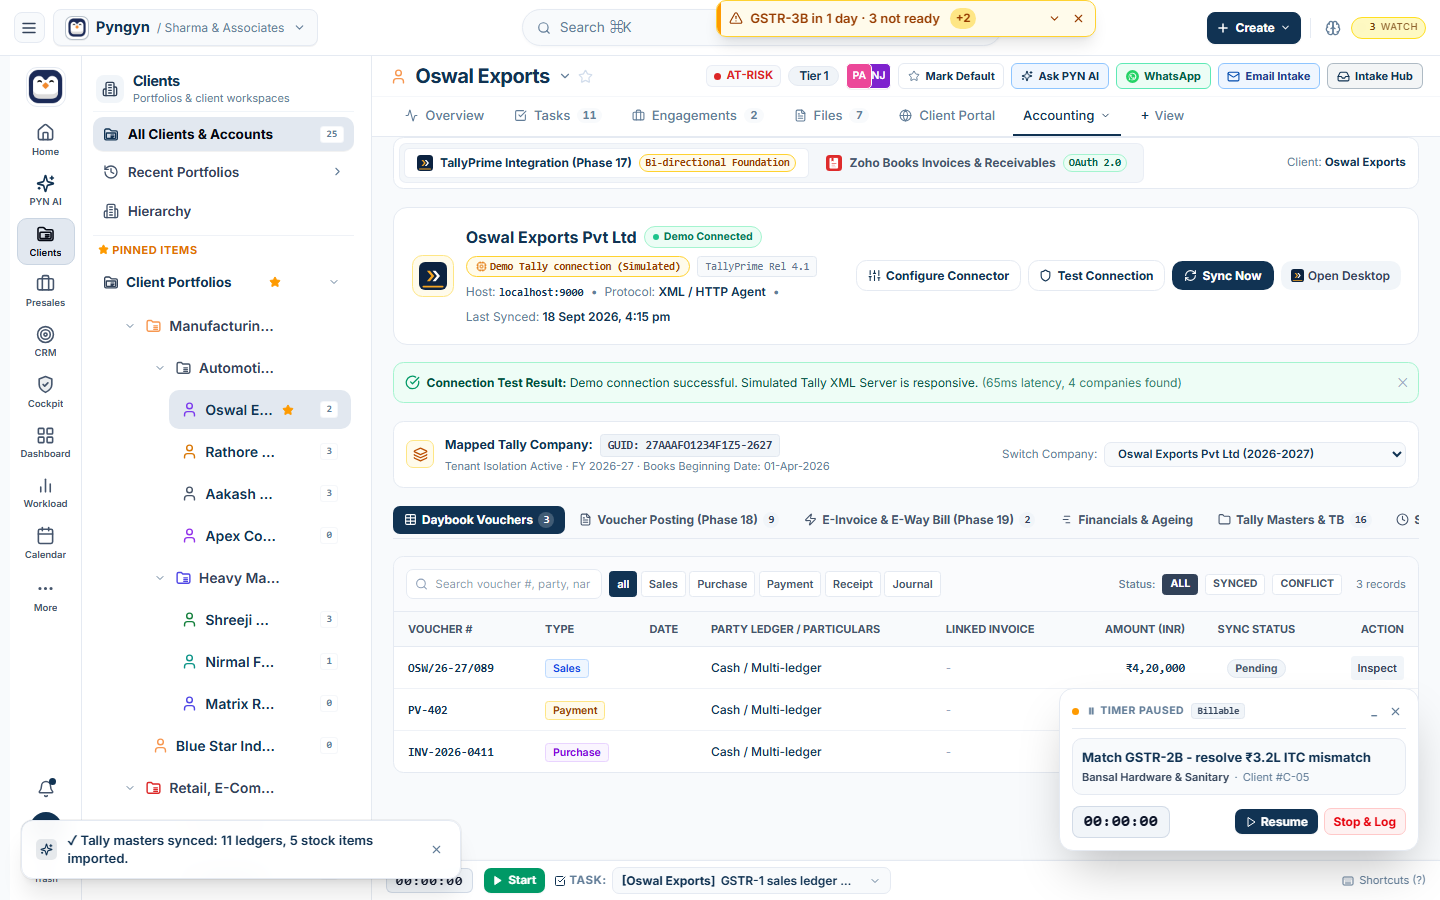Collapse the Client Portfolios section
The height and width of the screenshot is (900, 1440).
coord(334,282)
